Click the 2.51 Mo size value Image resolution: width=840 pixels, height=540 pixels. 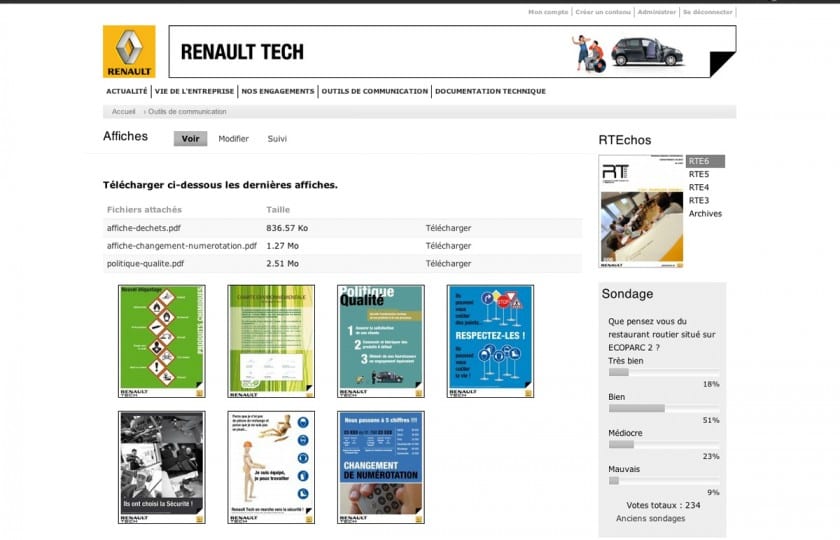click(x=282, y=264)
